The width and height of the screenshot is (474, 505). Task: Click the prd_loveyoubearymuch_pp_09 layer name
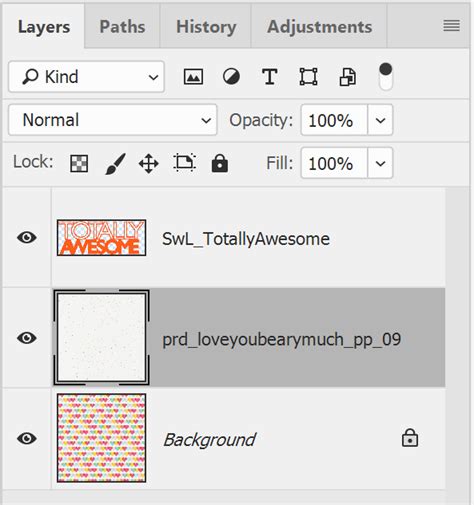click(282, 340)
